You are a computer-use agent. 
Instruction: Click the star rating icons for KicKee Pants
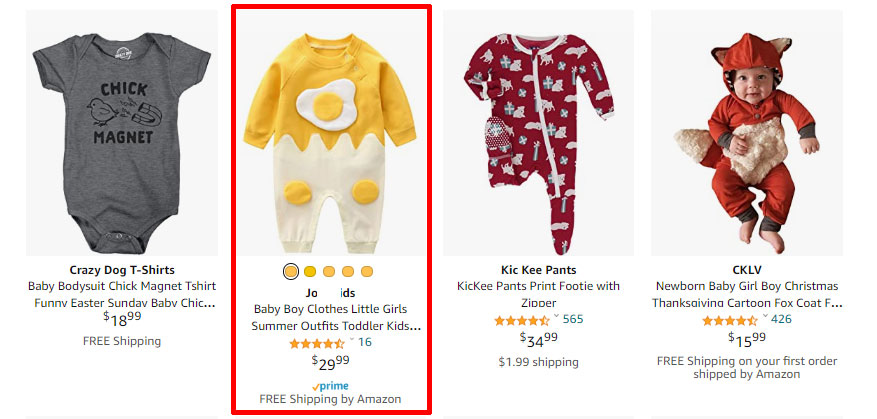pyautogui.click(x=521, y=320)
